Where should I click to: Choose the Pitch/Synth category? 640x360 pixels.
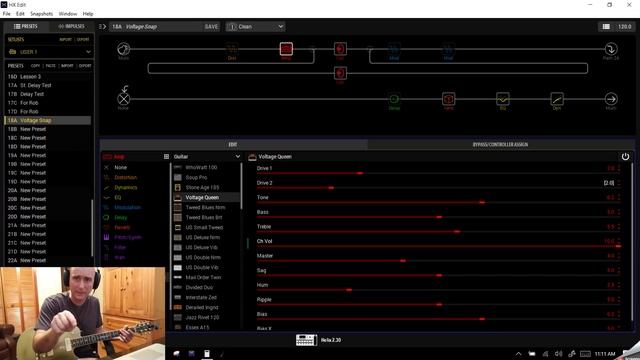(x=128, y=237)
